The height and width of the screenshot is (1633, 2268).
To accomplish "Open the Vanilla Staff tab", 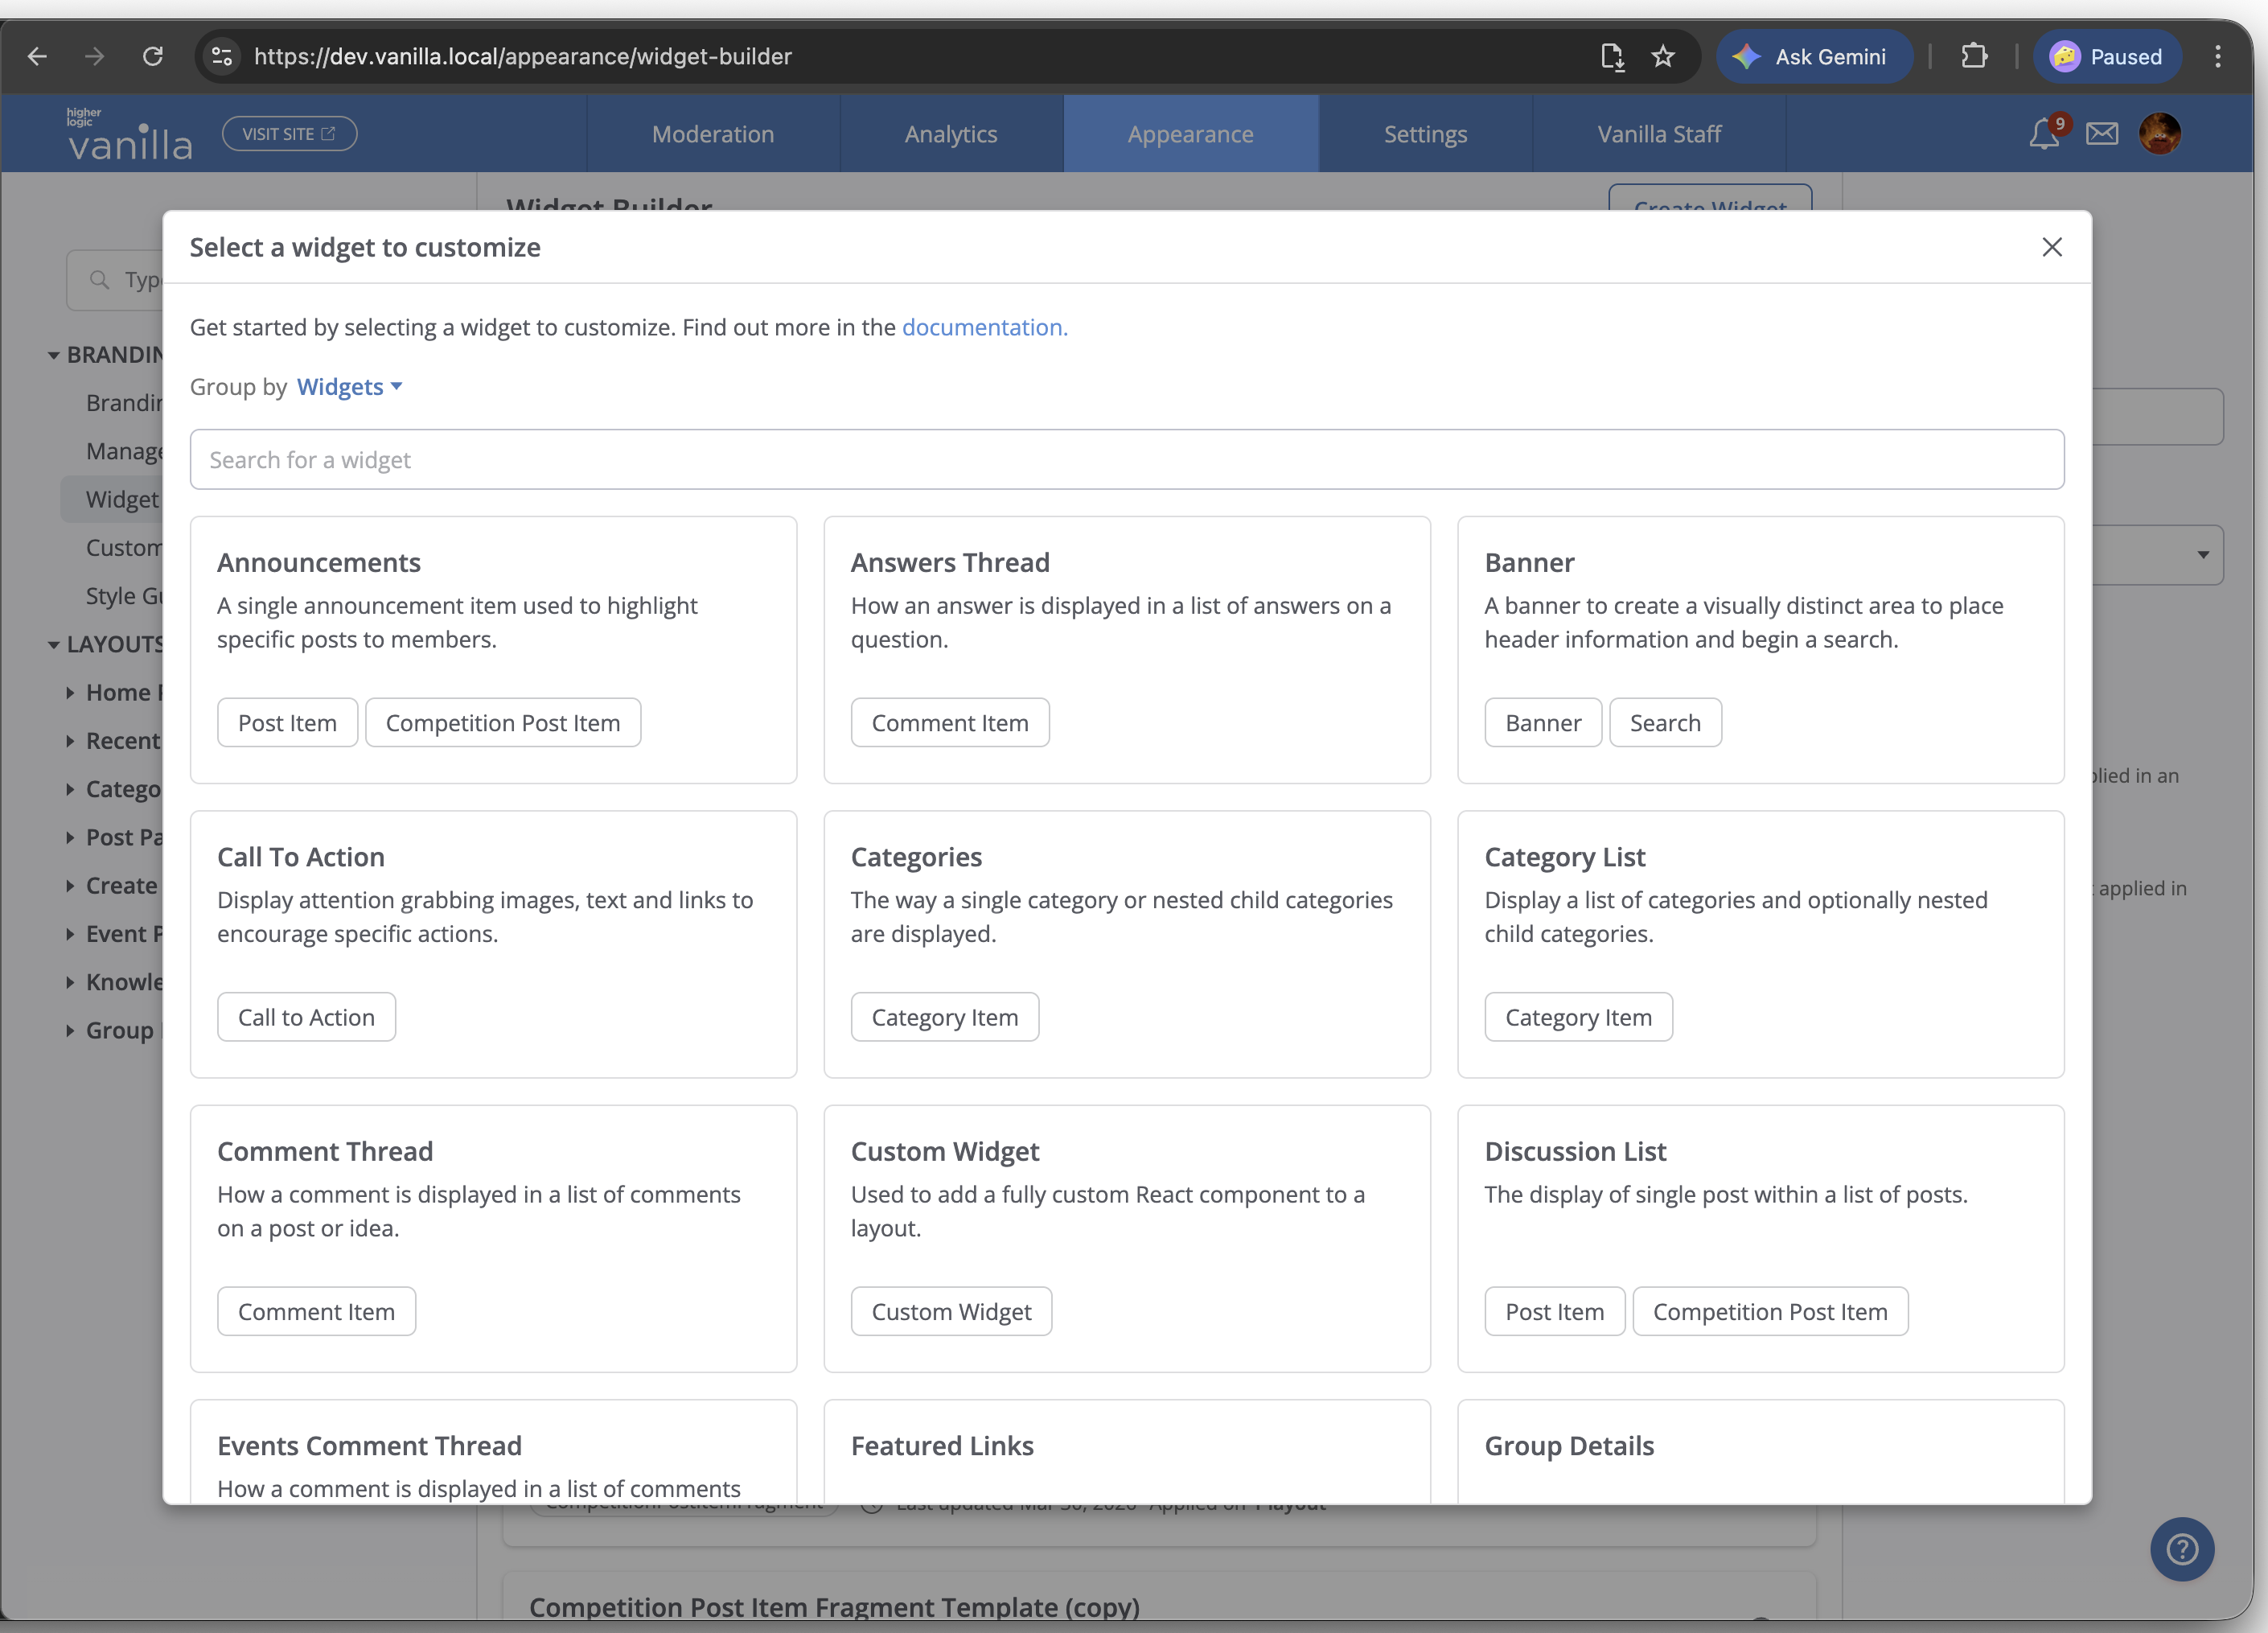I will [1659, 134].
